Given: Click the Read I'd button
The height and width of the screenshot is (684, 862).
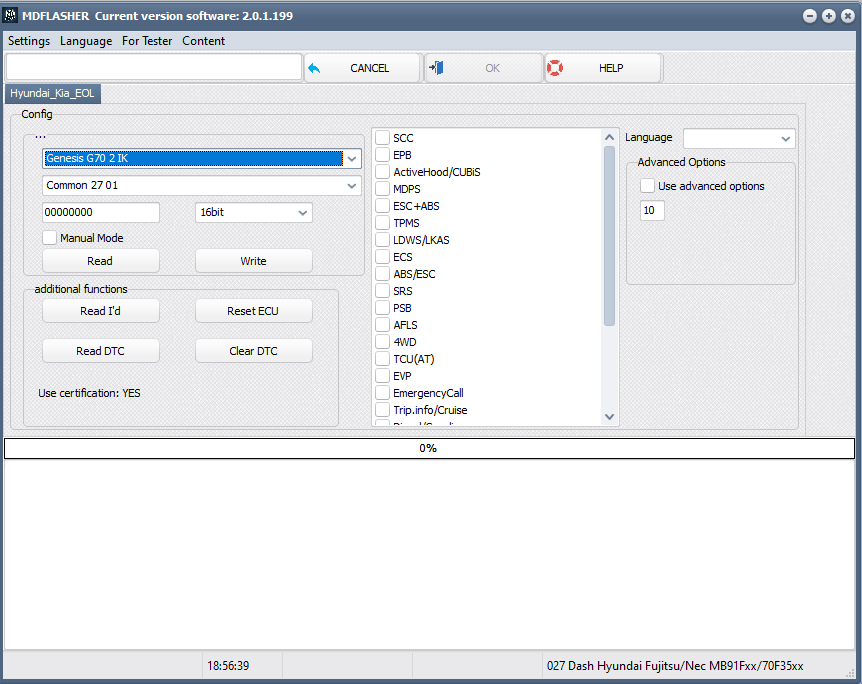Looking at the screenshot, I should (101, 311).
